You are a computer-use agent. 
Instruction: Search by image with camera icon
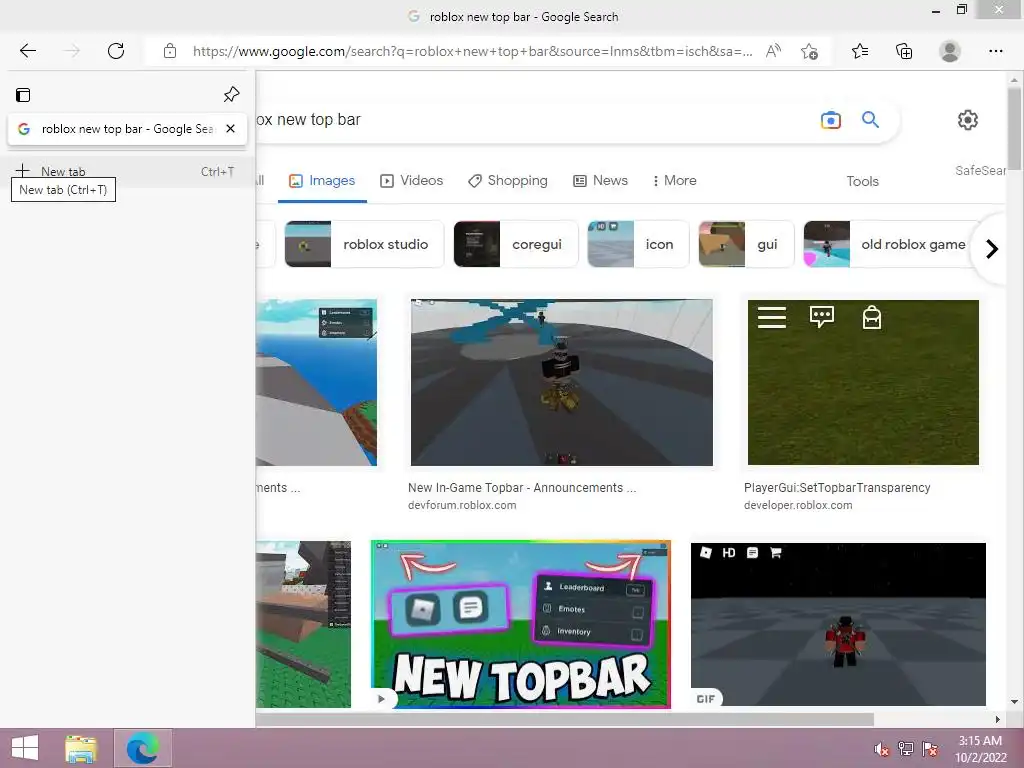(x=831, y=120)
